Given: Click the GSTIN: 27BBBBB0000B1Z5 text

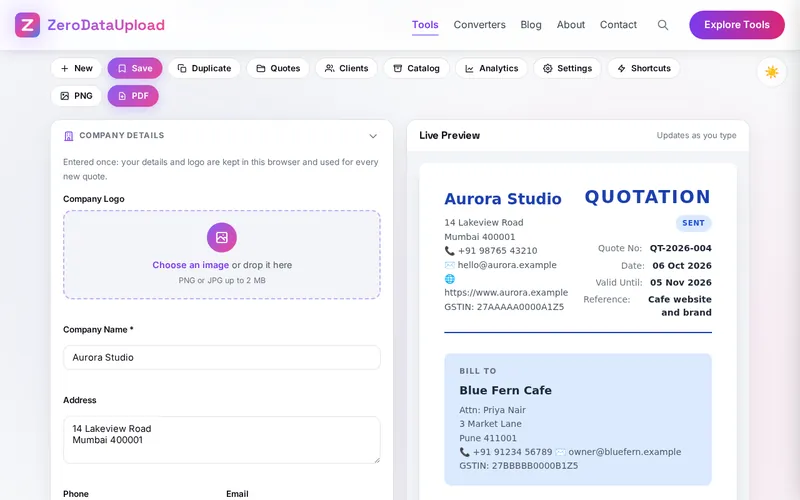Looking at the screenshot, I should (518, 466).
